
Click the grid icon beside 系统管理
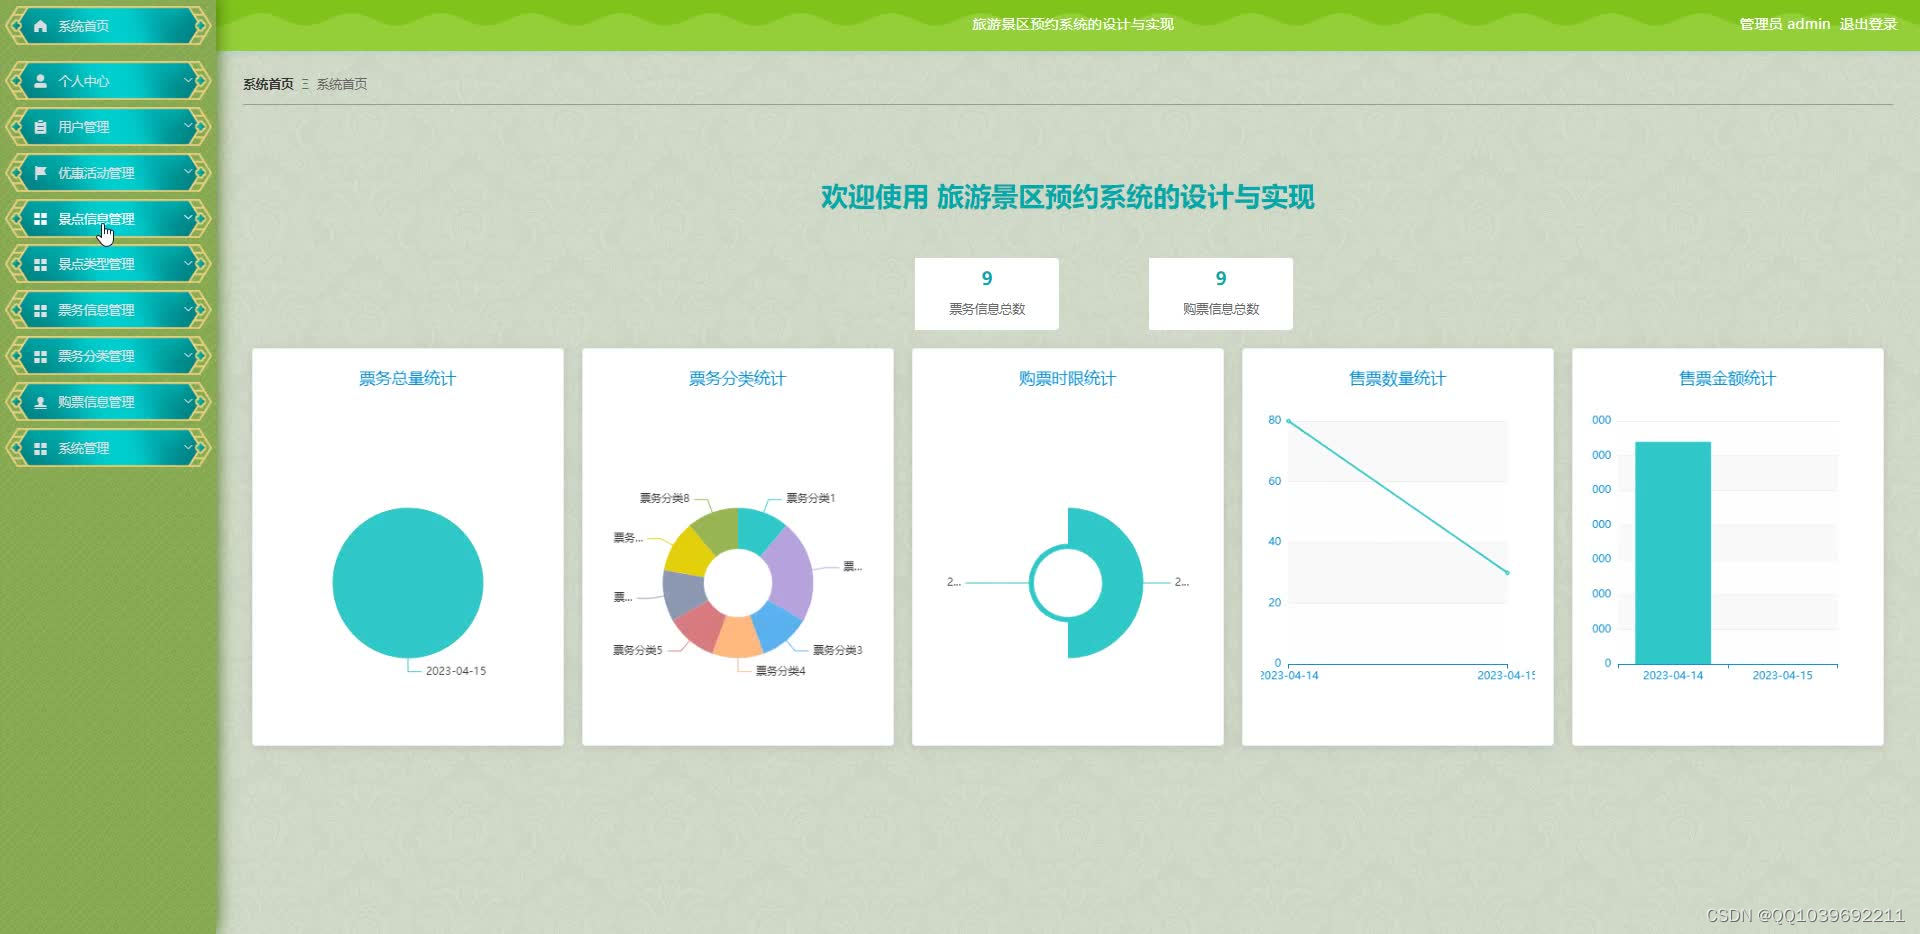40,449
